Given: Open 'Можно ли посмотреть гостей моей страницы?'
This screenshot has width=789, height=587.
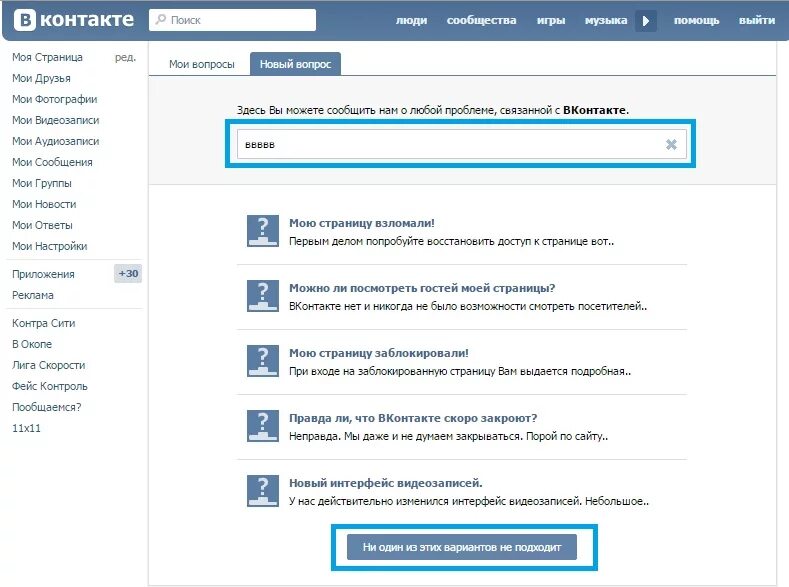Looking at the screenshot, I should [422, 288].
